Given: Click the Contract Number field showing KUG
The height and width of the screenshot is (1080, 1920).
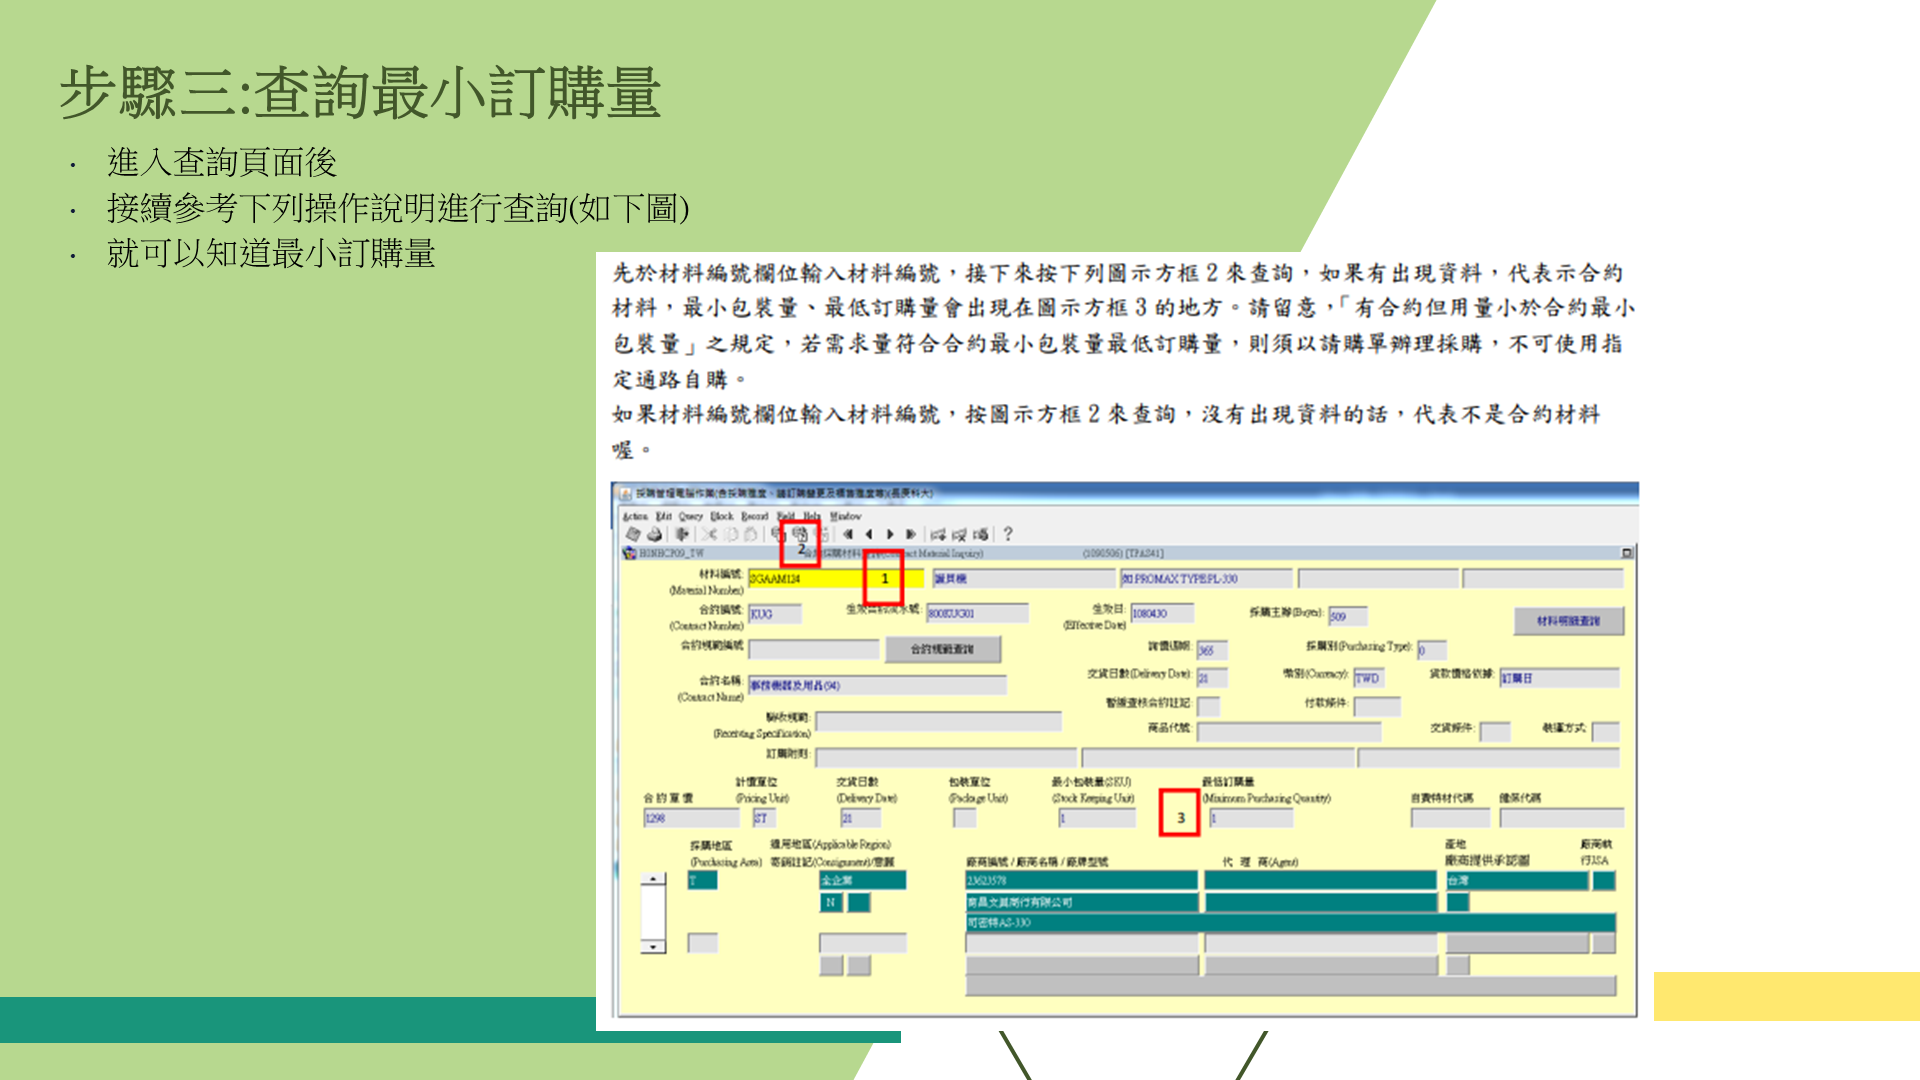Looking at the screenshot, I should click(x=775, y=614).
